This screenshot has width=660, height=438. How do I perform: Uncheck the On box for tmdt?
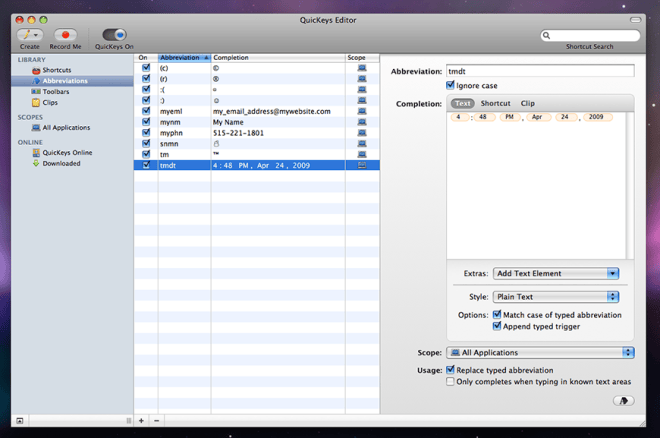point(146,165)
